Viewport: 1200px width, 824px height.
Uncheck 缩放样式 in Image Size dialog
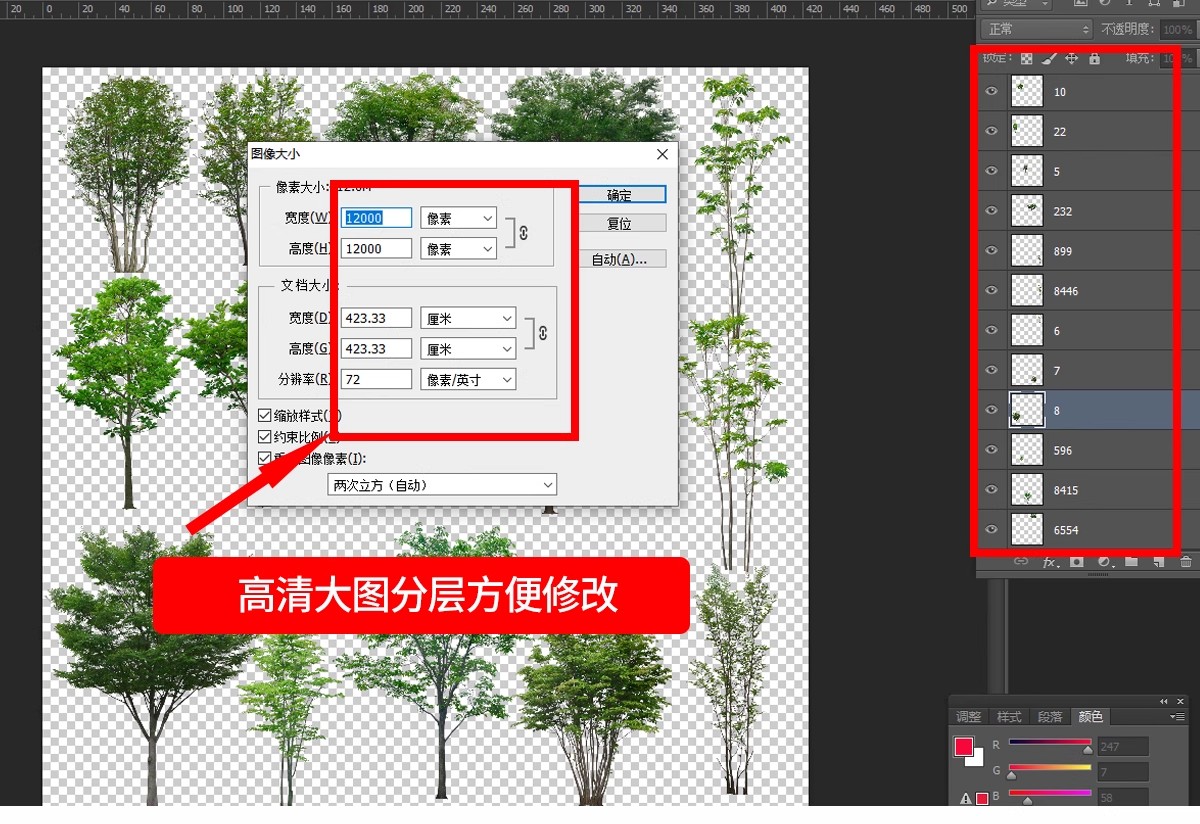pyautogui.click(x=265, y=416)
